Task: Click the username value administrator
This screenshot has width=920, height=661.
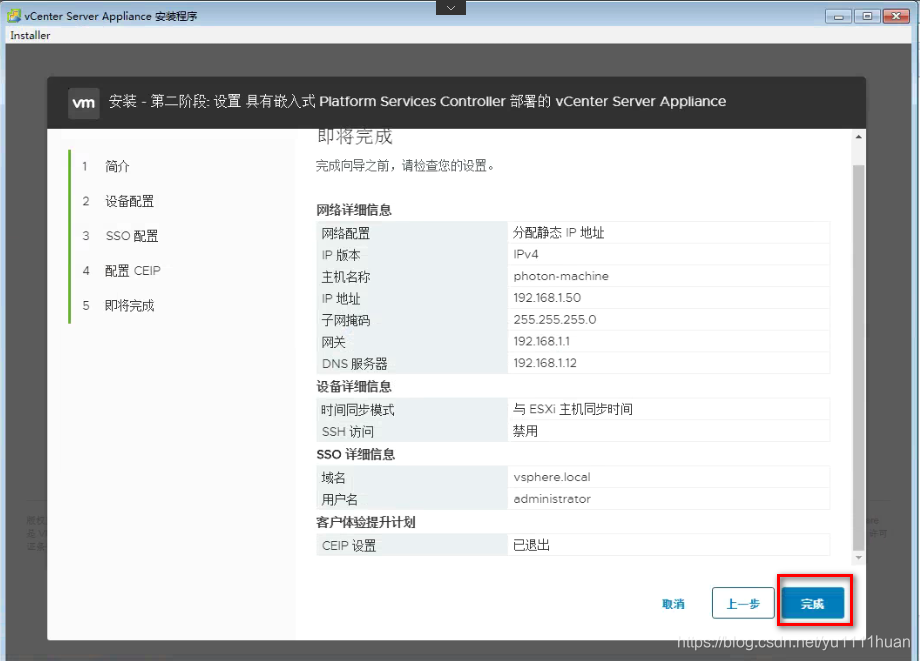Action: pos(552,499)
